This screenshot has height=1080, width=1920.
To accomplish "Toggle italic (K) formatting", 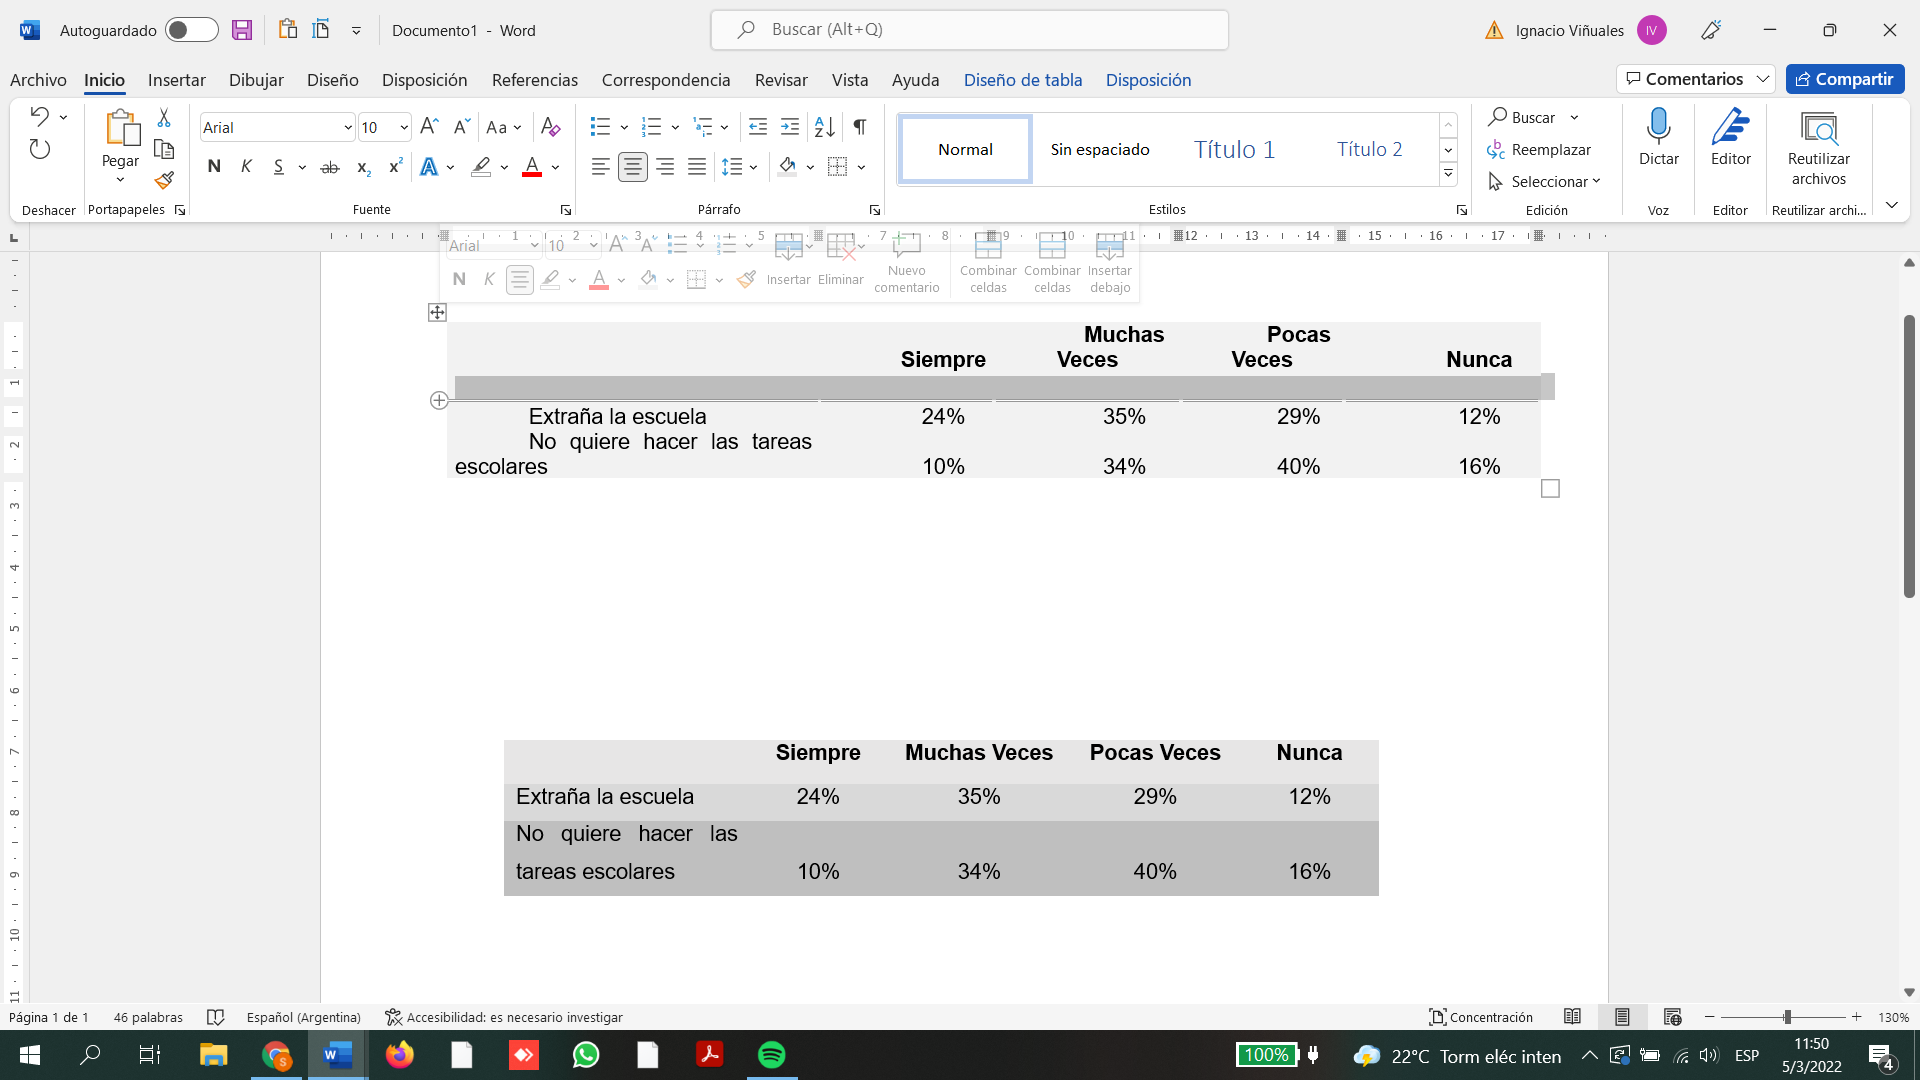I will pos(246,167).
